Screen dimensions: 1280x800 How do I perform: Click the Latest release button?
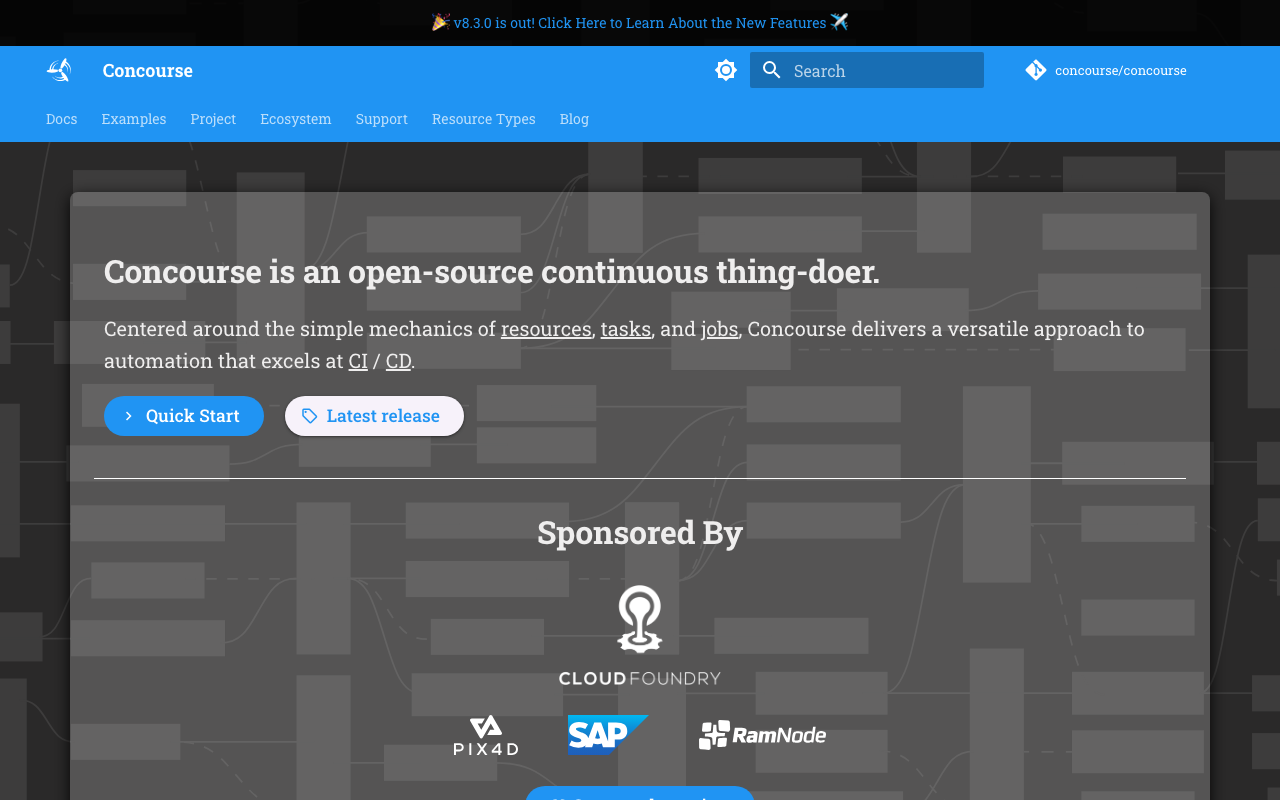tap(374, 416)
